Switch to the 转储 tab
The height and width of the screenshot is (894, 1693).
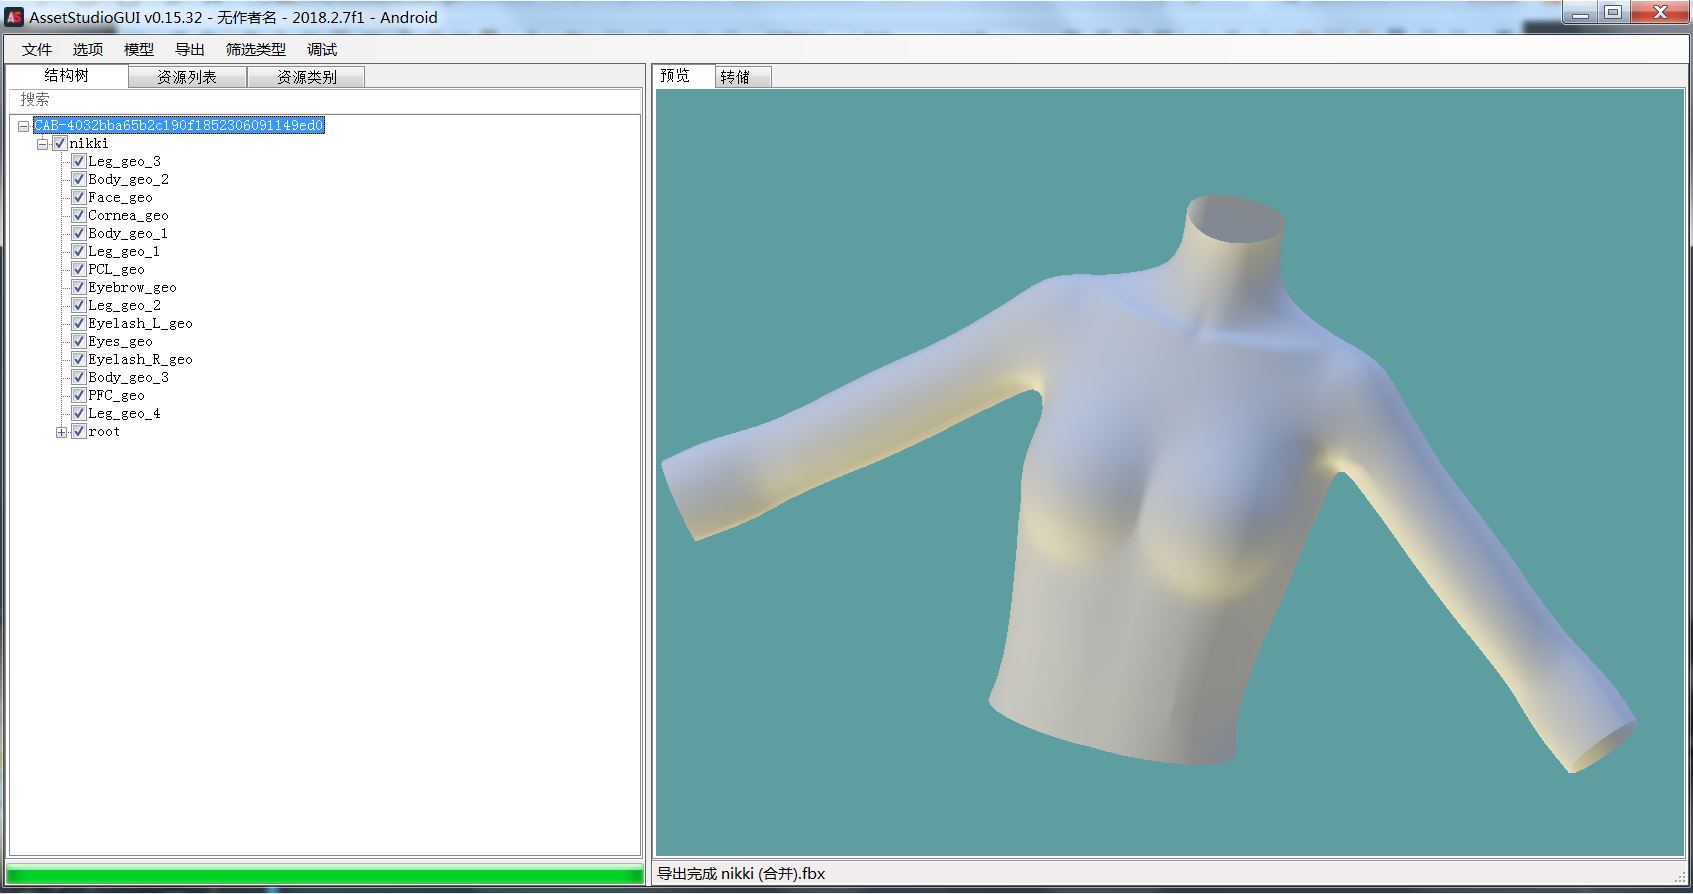[x=735, y=77]
